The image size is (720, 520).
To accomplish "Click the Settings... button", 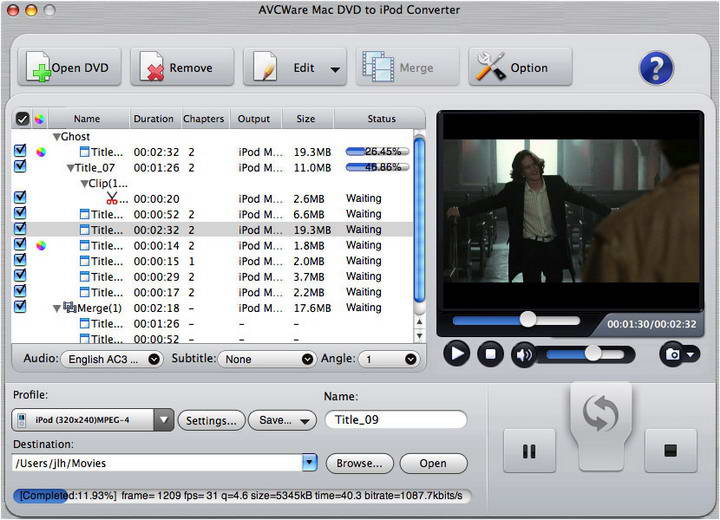I will point(211,421).
